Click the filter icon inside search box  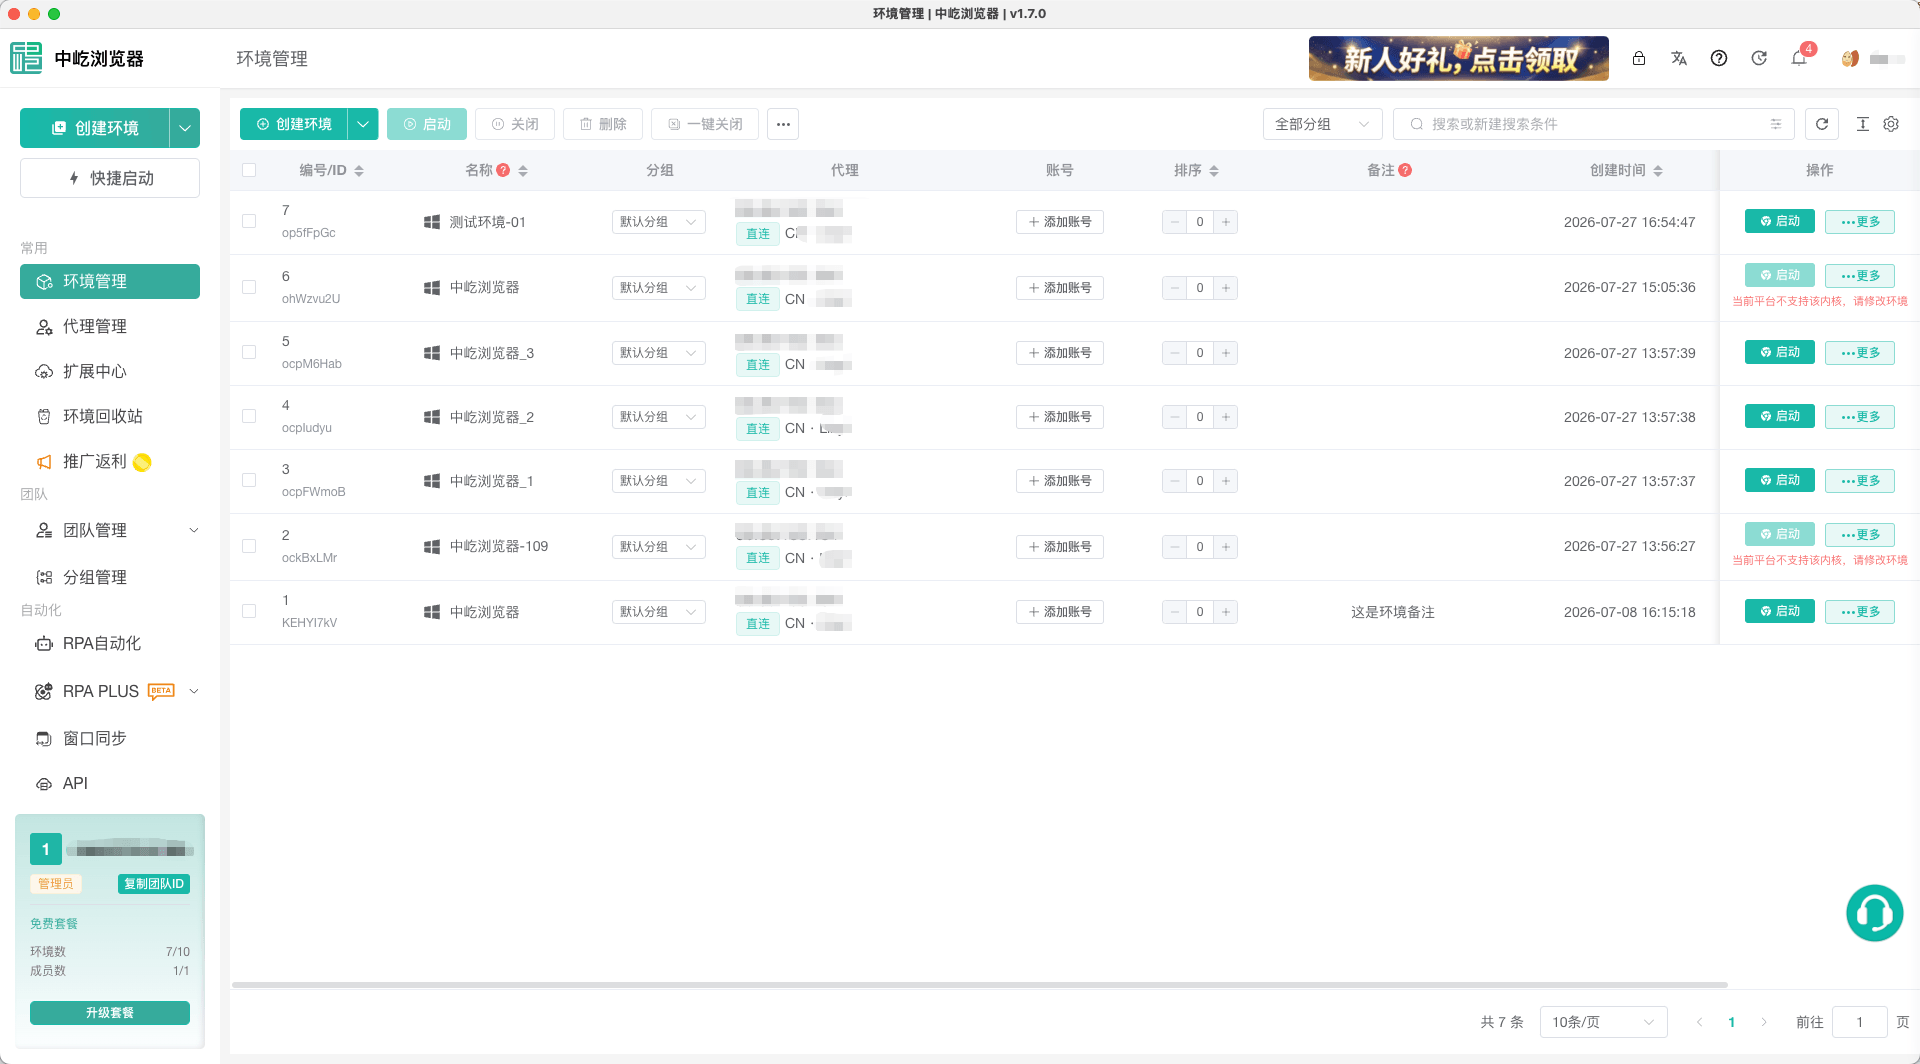[1776, 124]
